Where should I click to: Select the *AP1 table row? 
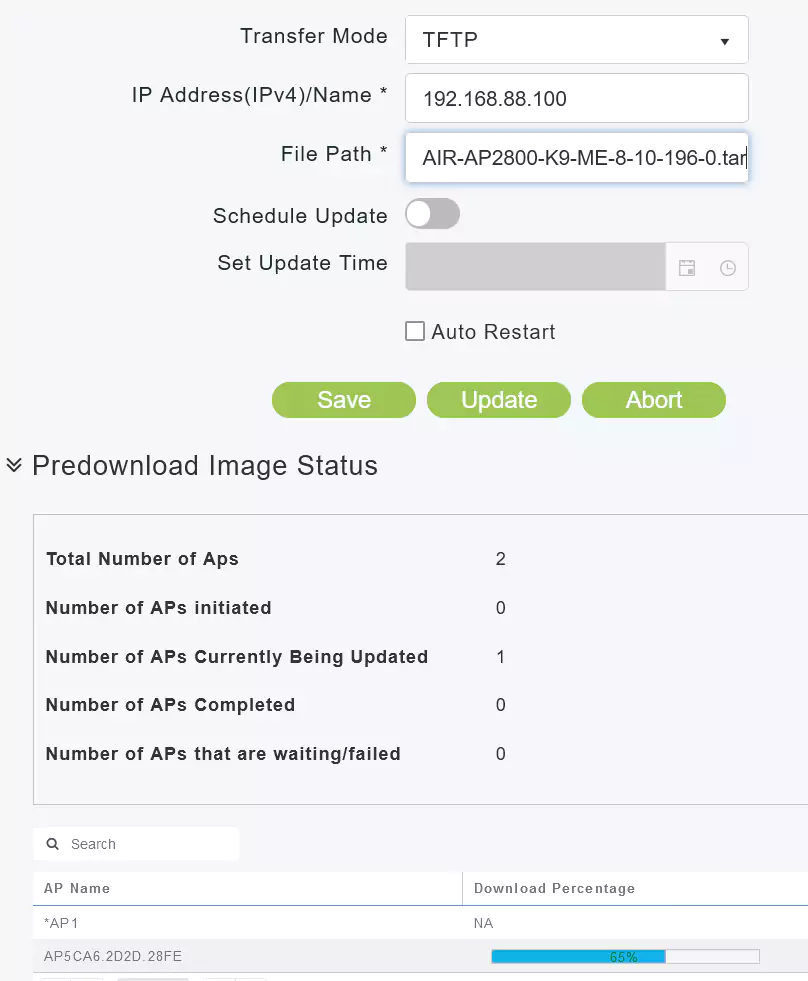point(63,923)
